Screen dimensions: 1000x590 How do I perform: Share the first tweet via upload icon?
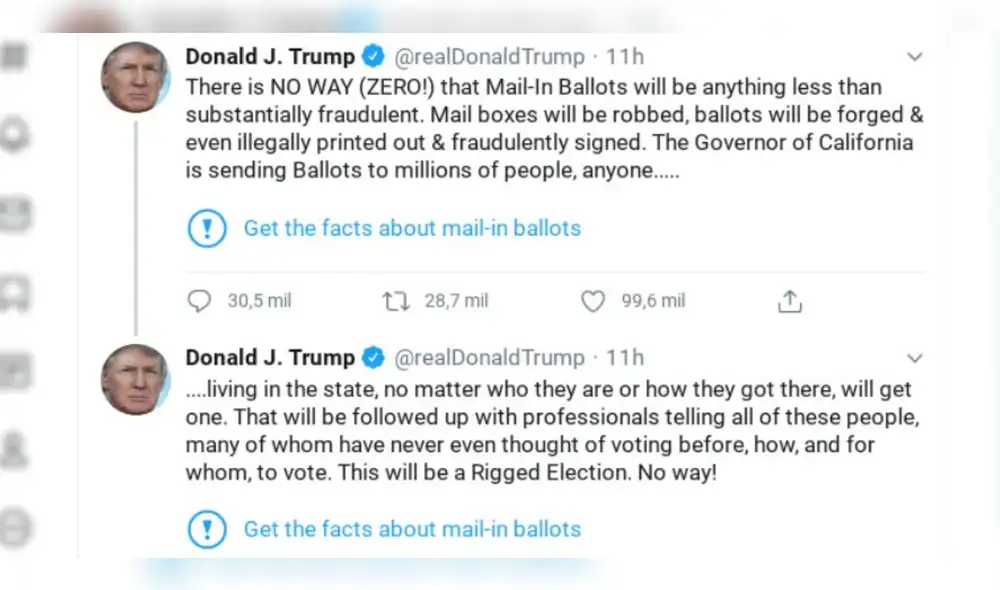789,300
